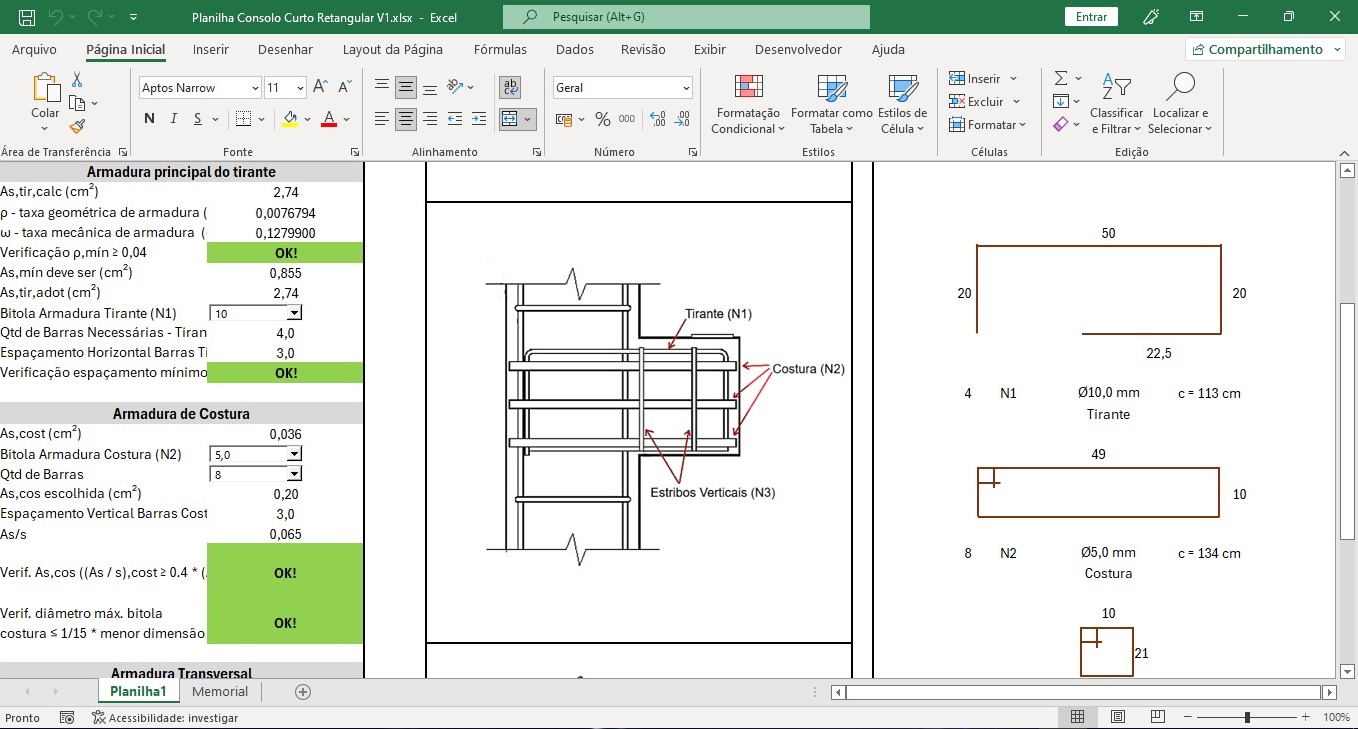Click the Format Painter brush icon
Image resolution: width=1358 pixels, height=729 pixels.
click(77, 126)
